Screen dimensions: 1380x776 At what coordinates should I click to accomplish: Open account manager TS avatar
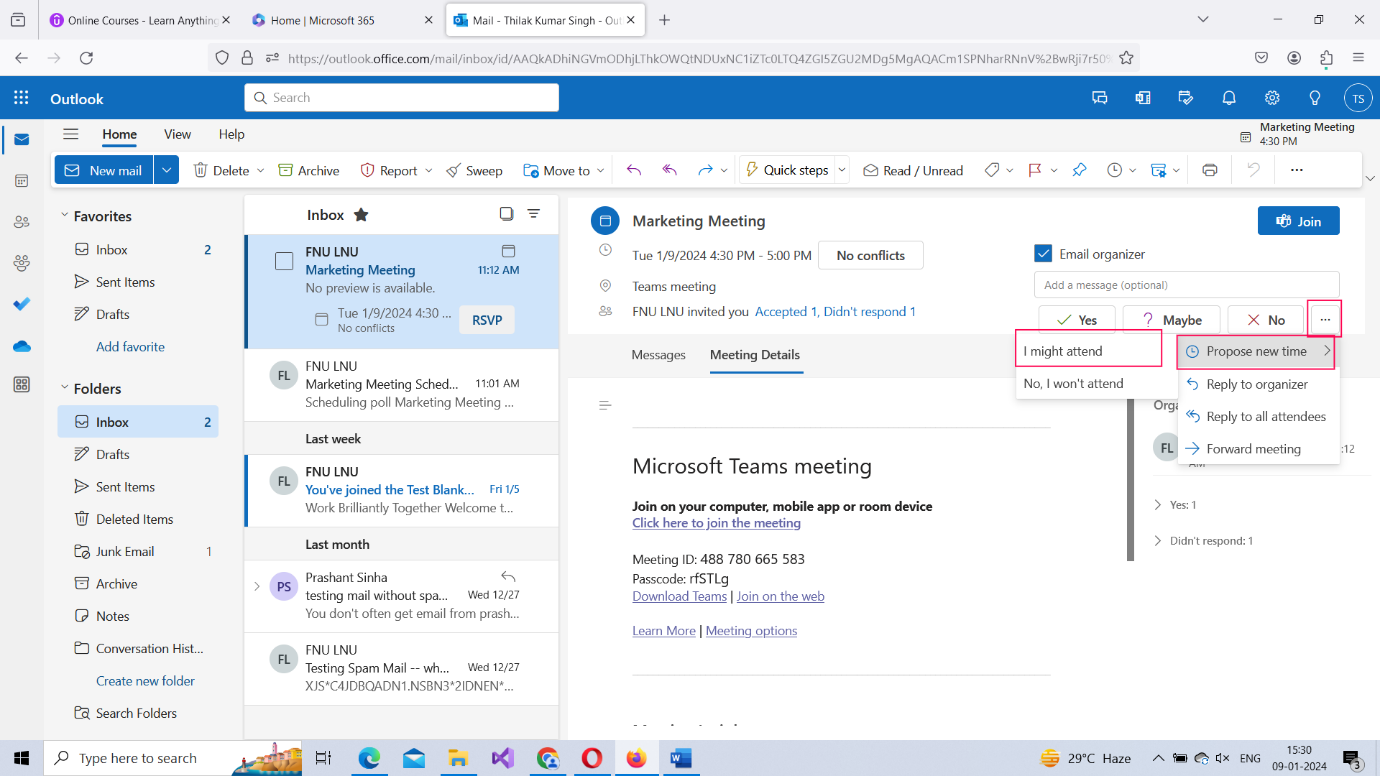[x=1357, y=98]
